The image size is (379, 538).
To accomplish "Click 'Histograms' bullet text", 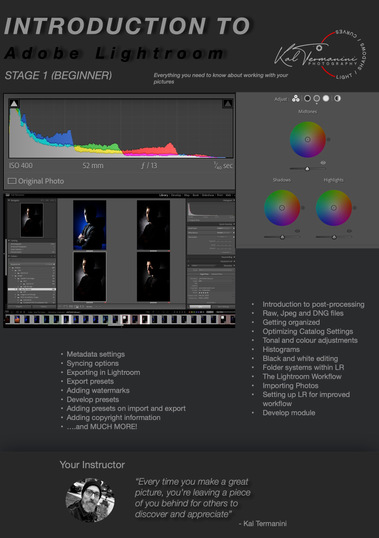I will click(281, 349).
